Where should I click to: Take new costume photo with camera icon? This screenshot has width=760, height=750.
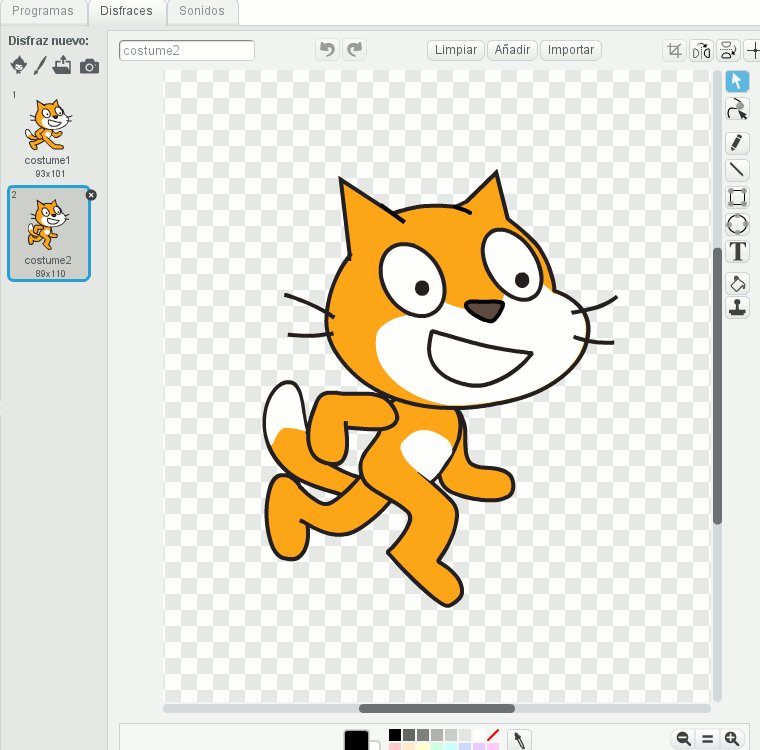[x=89, y=66]
